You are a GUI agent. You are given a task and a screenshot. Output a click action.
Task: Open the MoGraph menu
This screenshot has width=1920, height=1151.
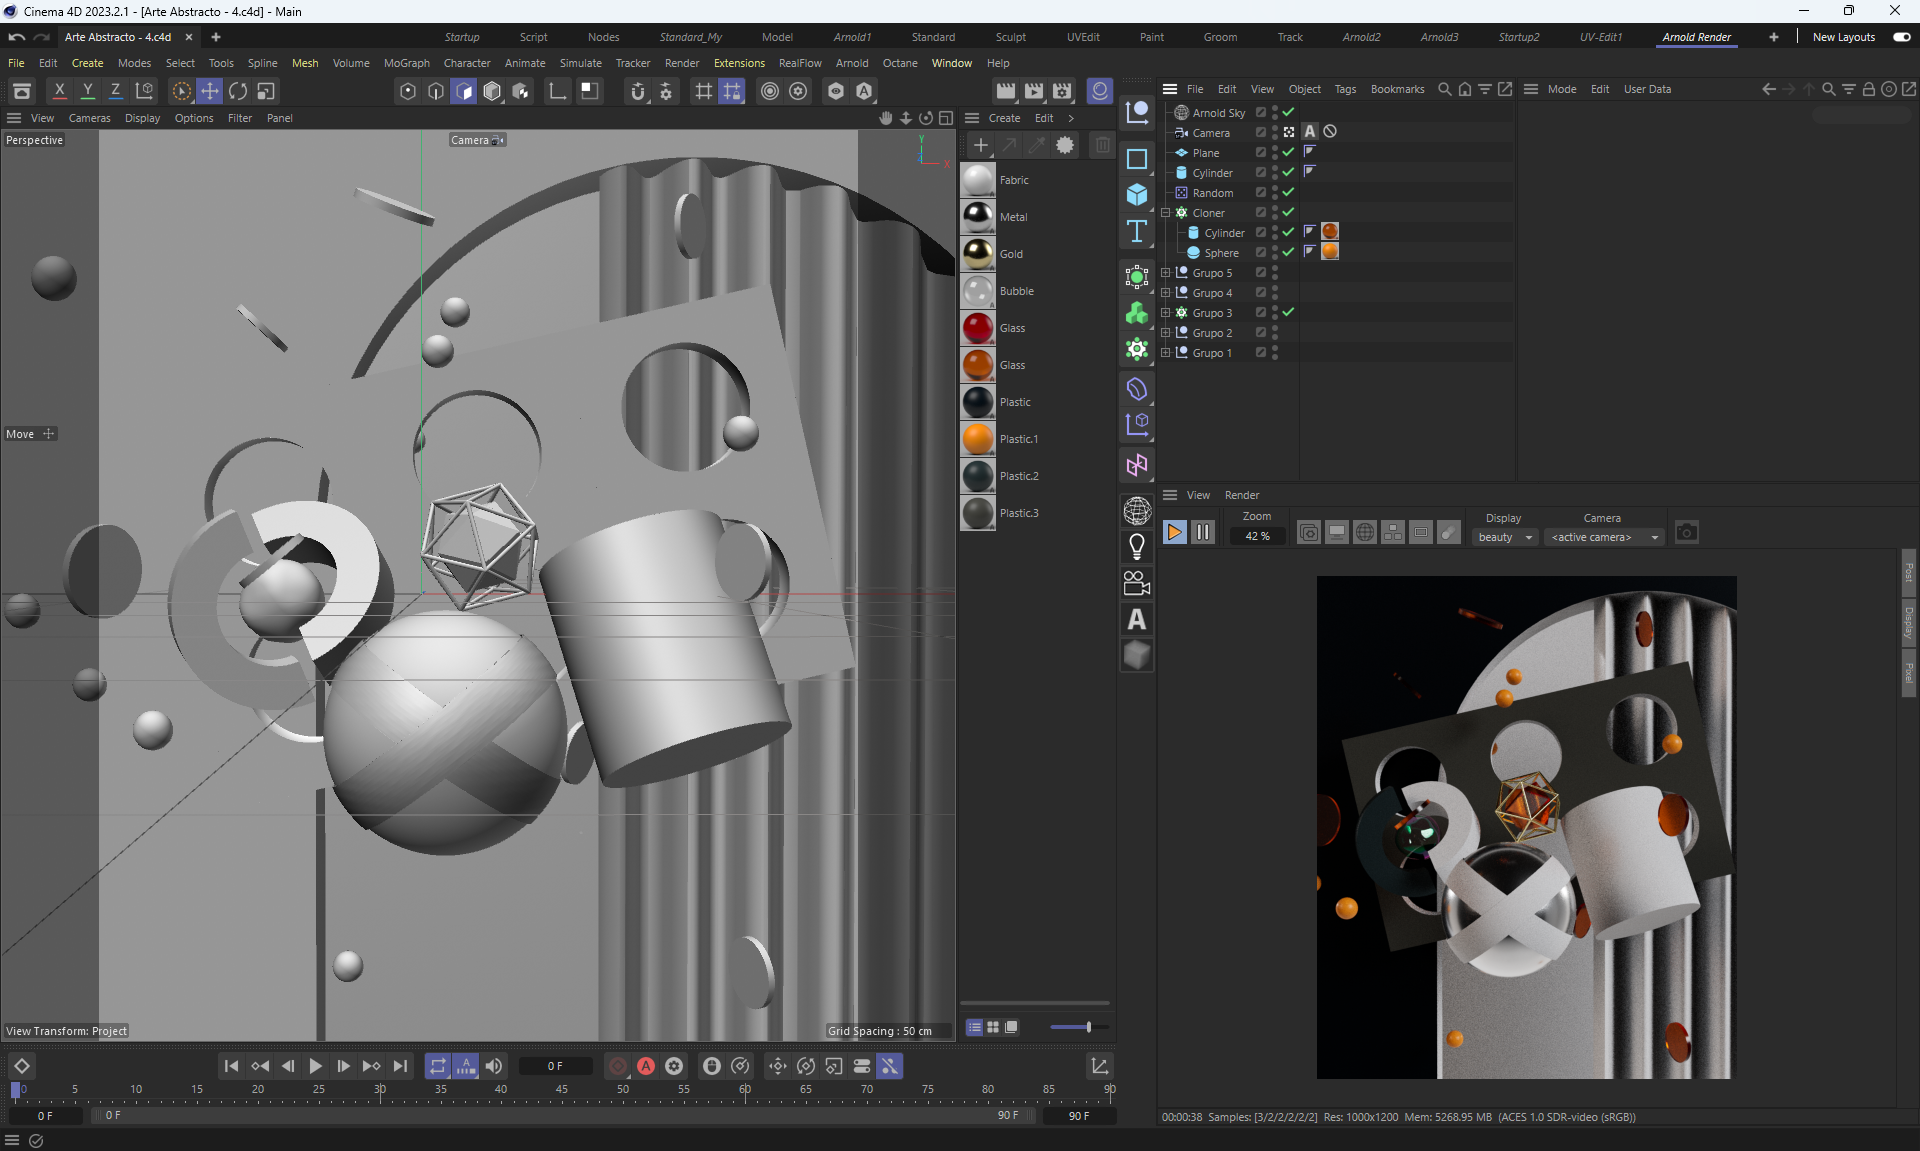click(406, 63)
